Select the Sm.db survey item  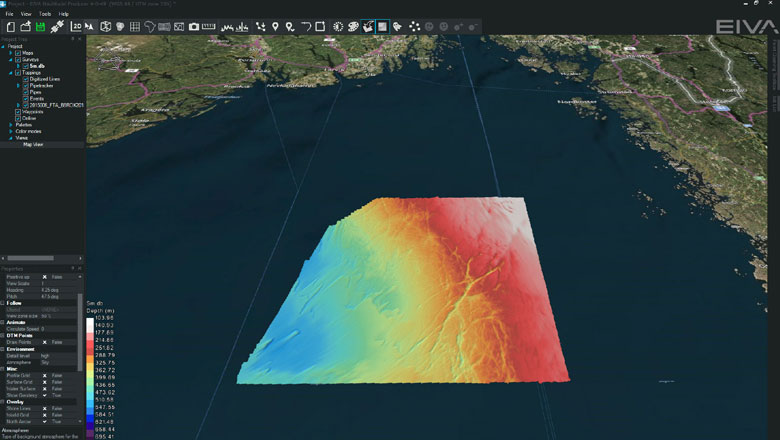pos(35,66)
